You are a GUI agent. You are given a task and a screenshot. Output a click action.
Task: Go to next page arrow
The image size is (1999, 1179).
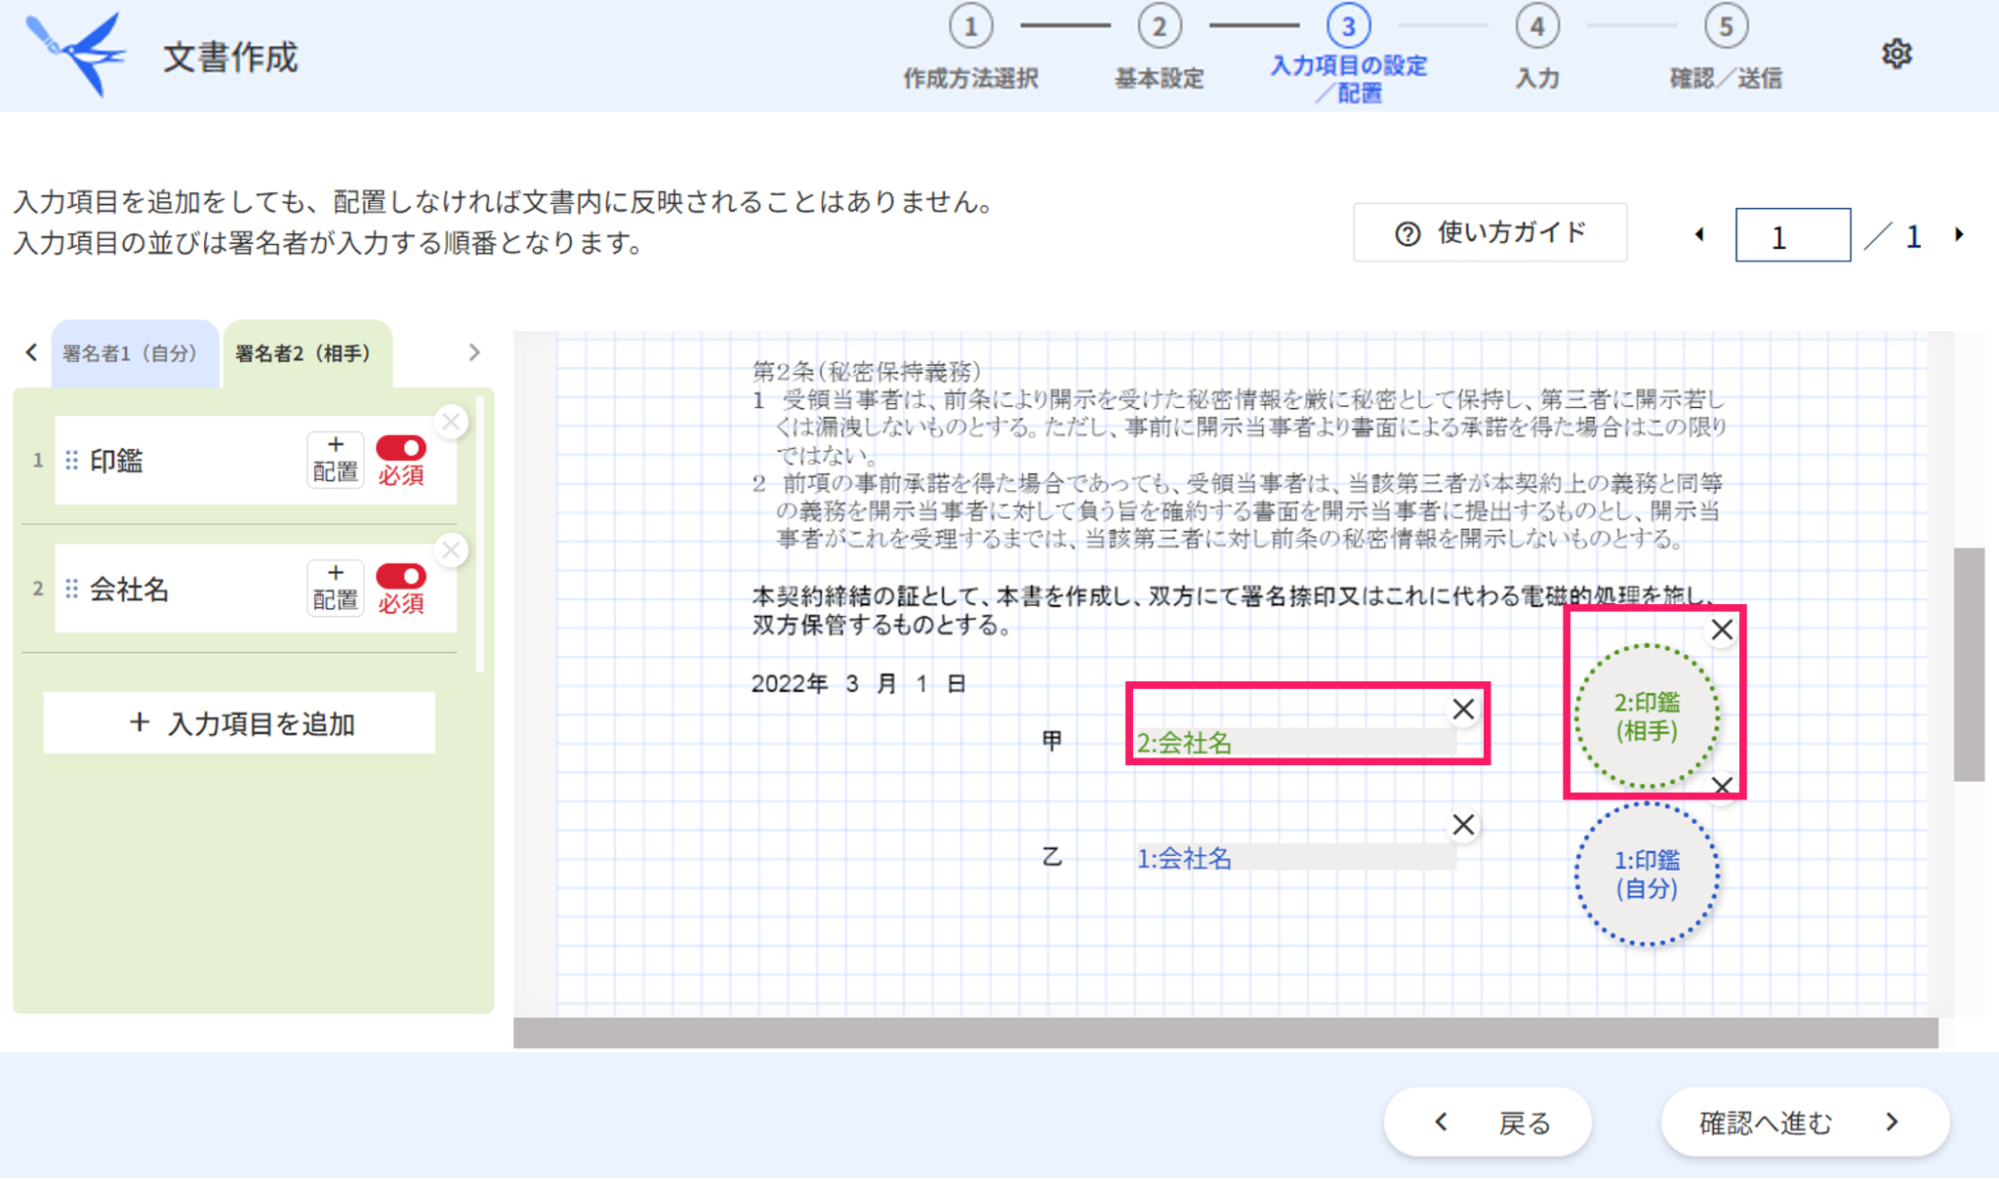coord(1959,235)
